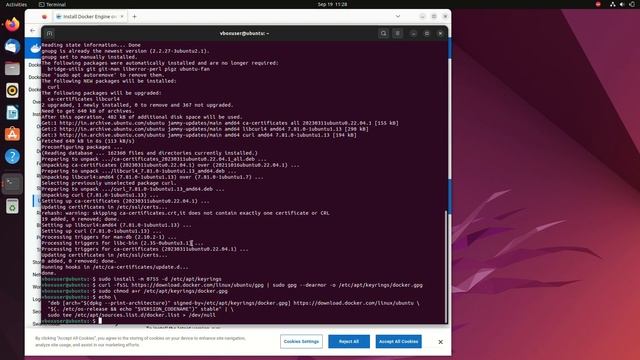
Task: Open the terminal hamburger menu
Action: pyautogui.click(x=397, y=33)
